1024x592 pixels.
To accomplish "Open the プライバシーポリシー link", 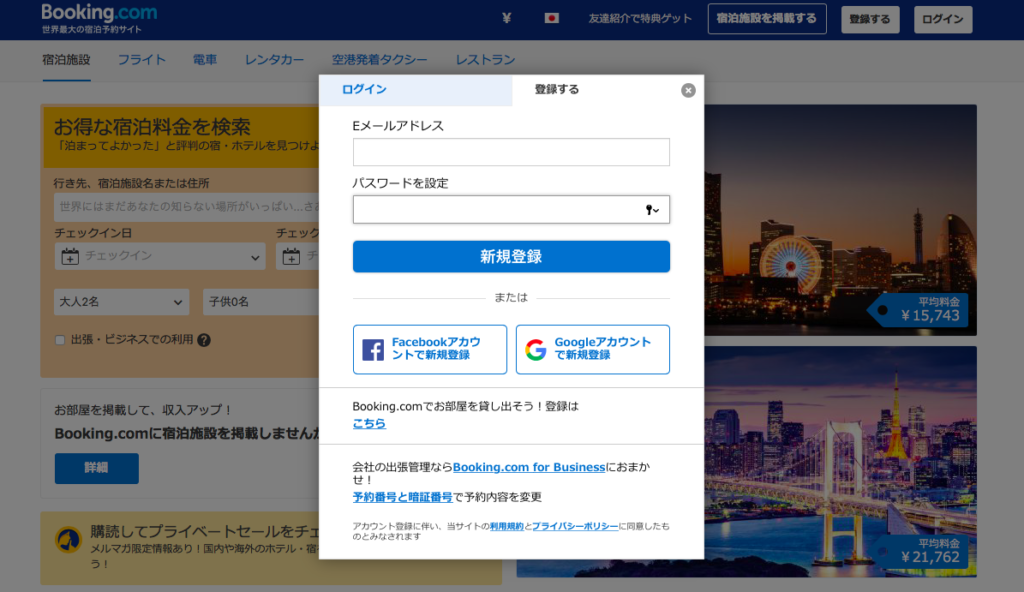I will [575, 526].
